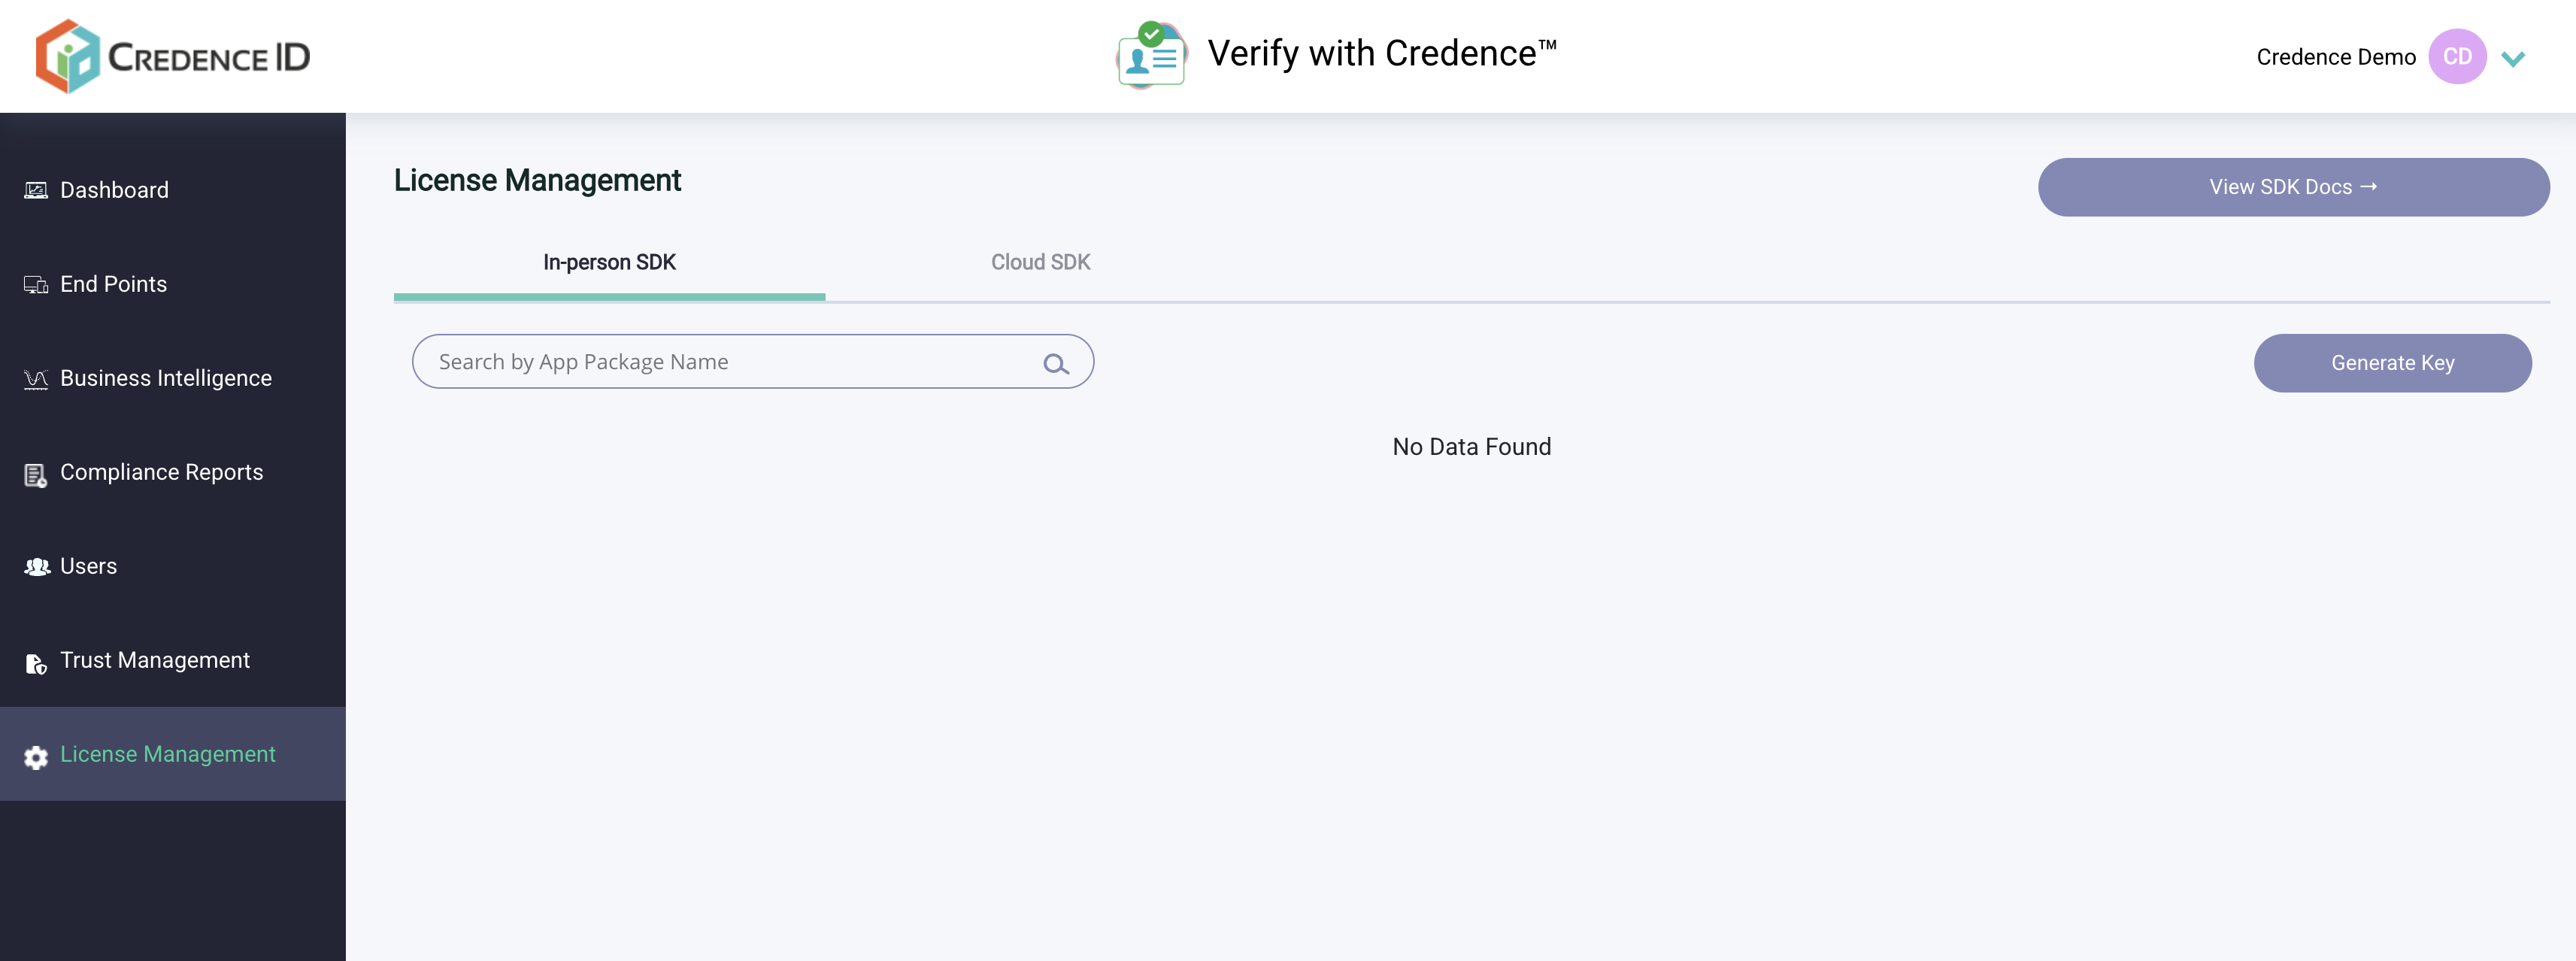Image resolution: width=2576 pixels, height=961 pixels.
Task: Open the profile dropdown next to Credence Demo
Action: point(2513,59)
